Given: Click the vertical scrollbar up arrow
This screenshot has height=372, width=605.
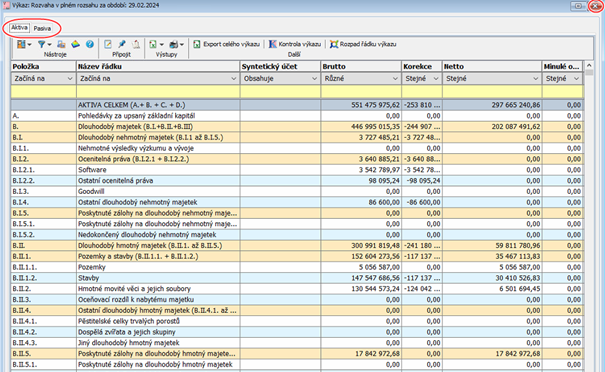Looking at the screenshot, I should (589, 65).
